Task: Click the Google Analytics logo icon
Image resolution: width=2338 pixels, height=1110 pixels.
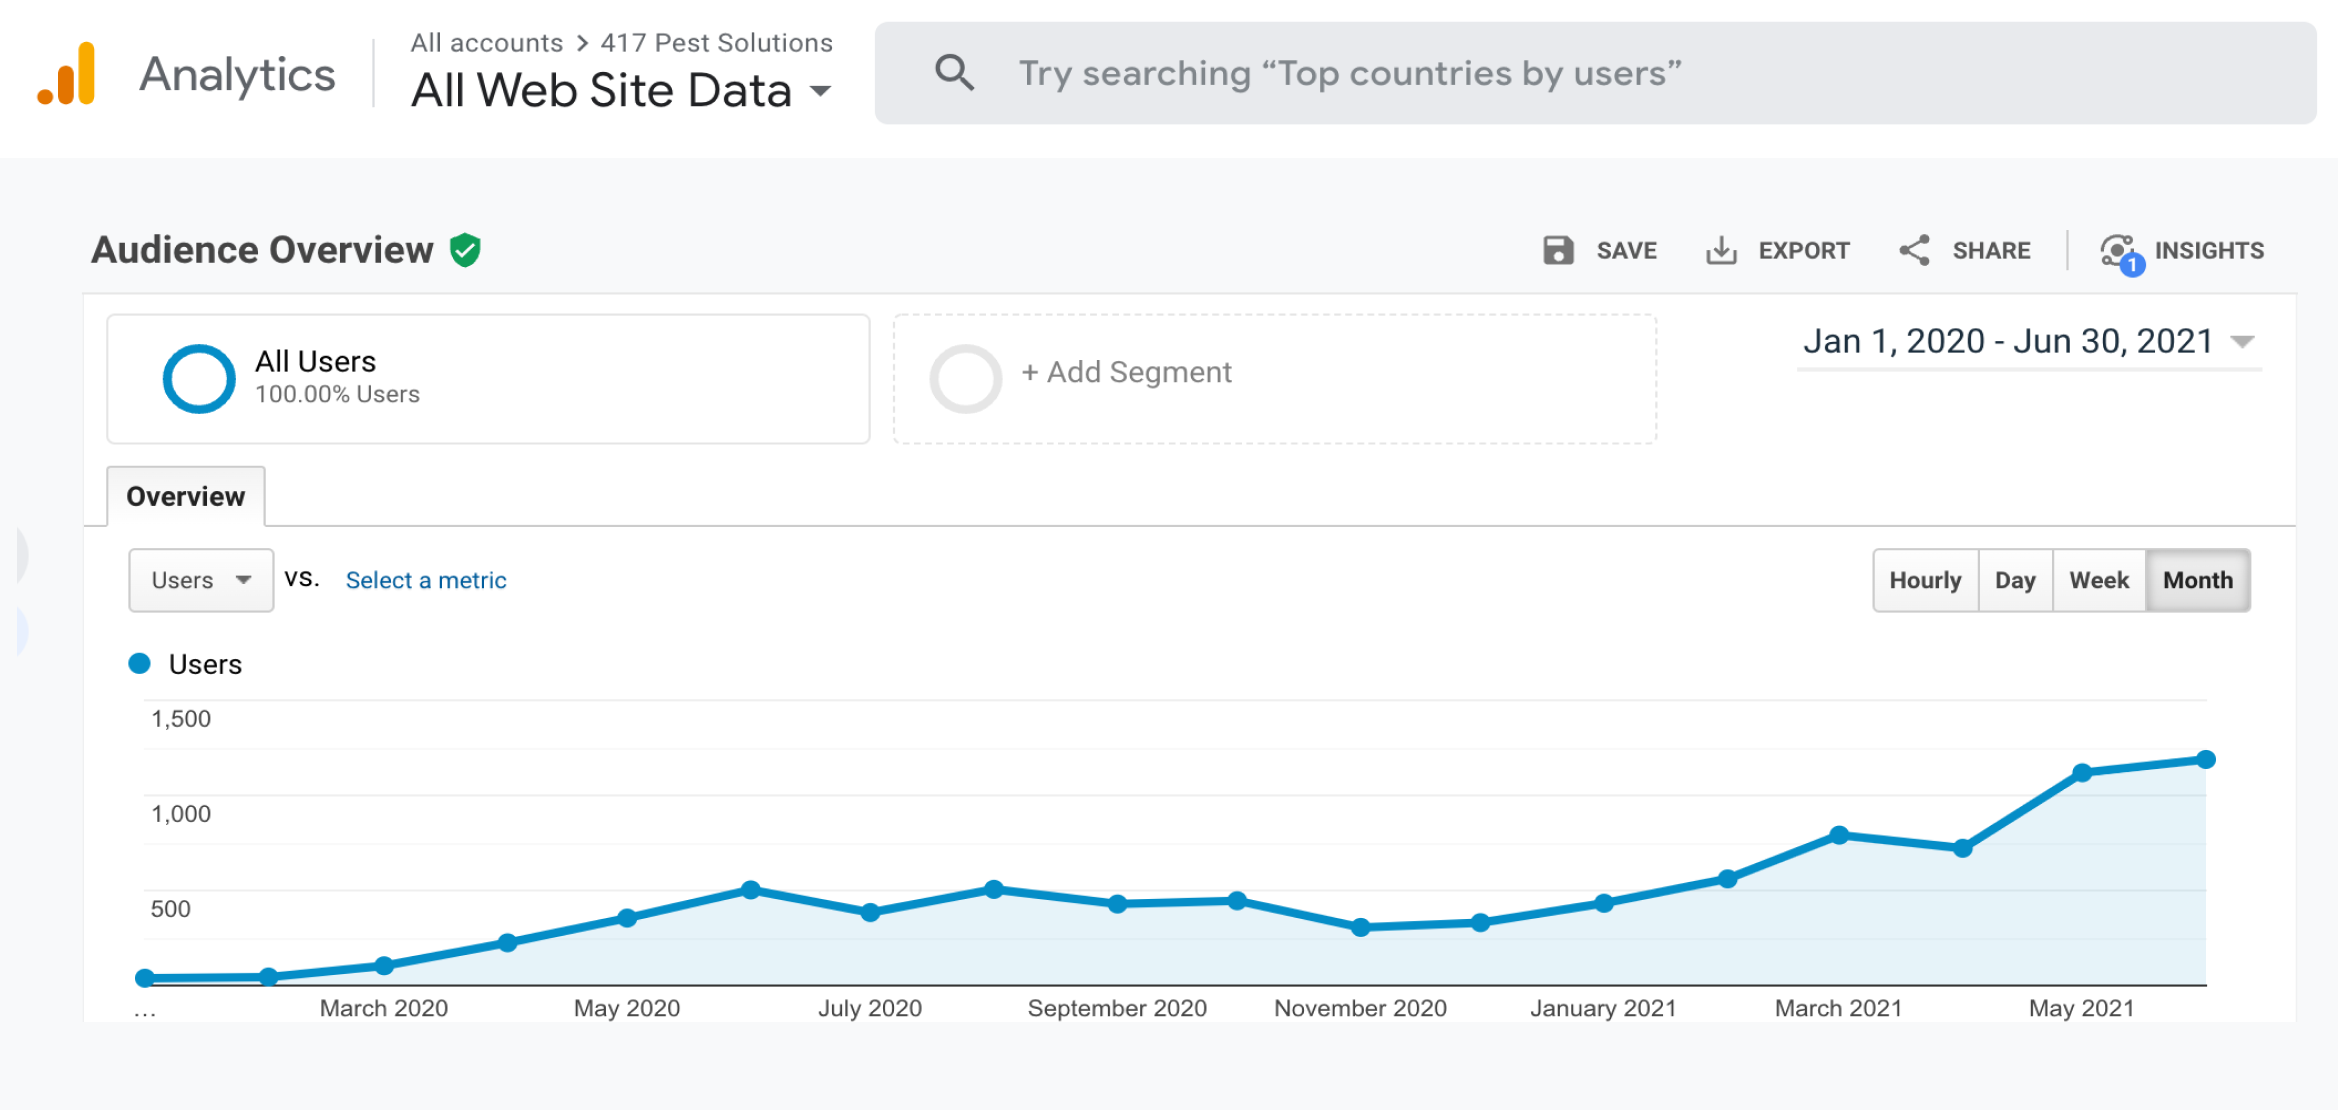Action: pyautogui.click(x=67, y=74)
